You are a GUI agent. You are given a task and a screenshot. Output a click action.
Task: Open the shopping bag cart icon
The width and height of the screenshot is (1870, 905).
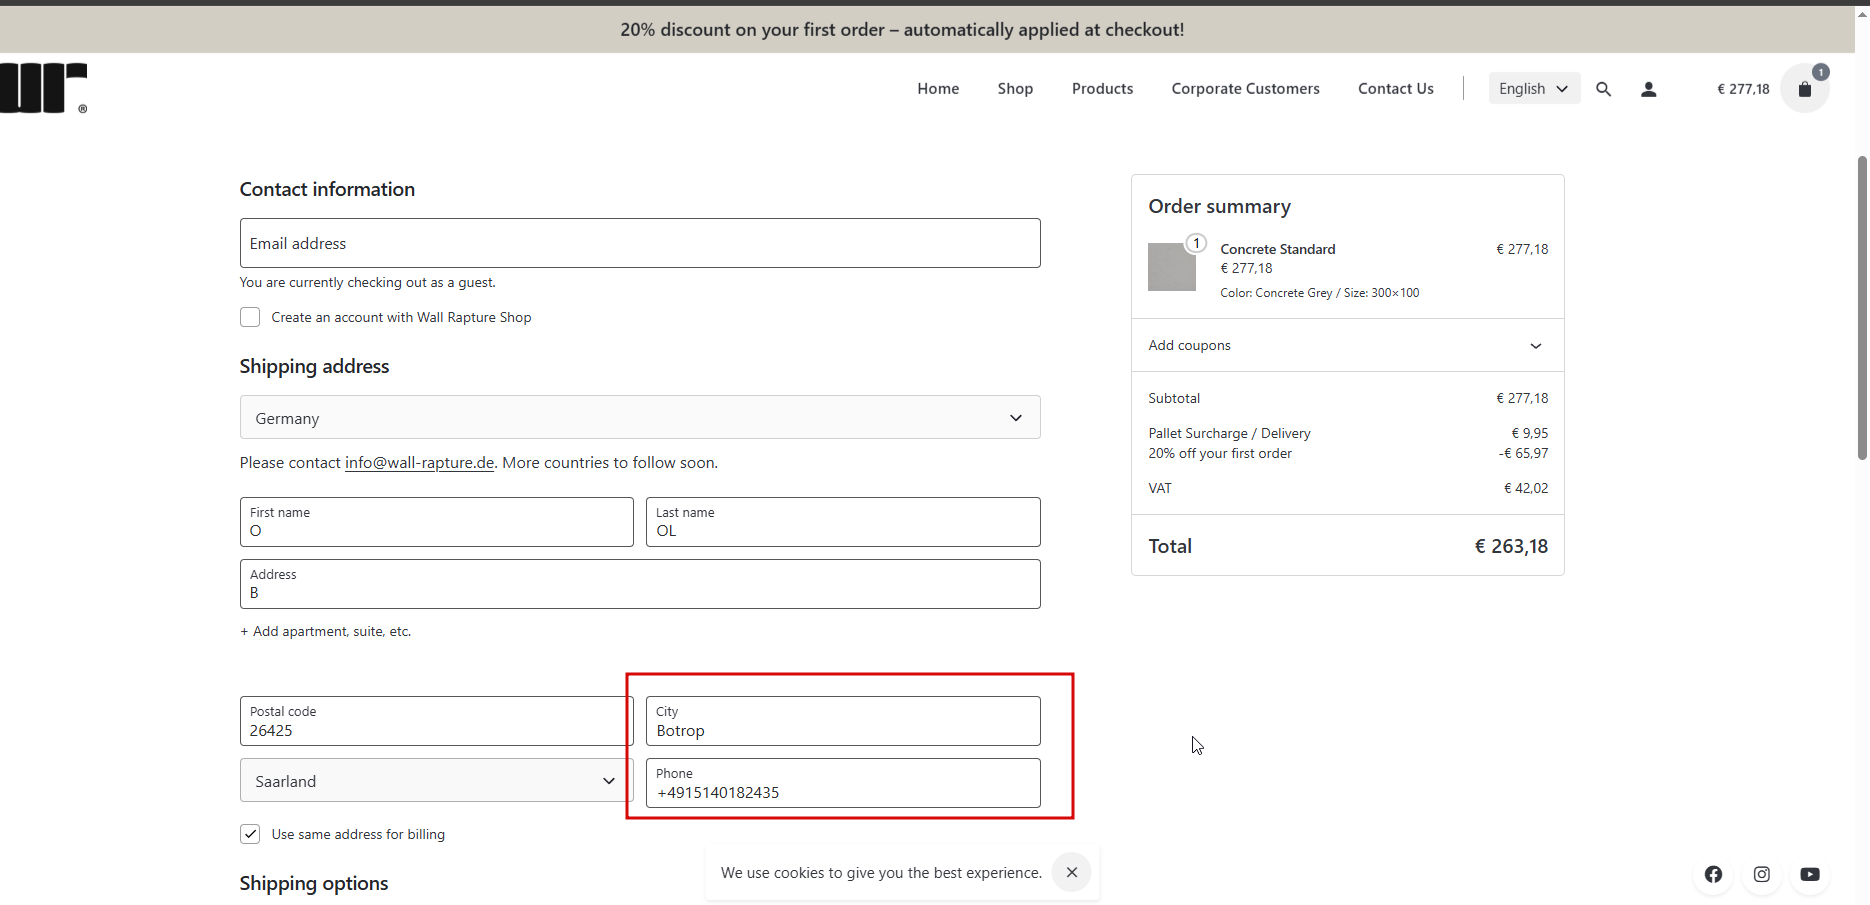click(x=1805, y=89)
